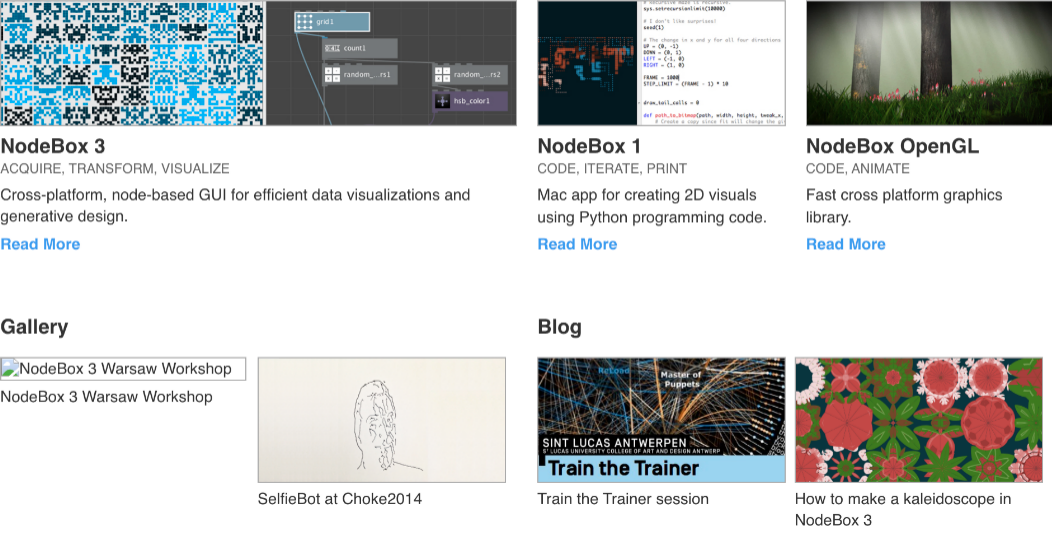Screen dimensions: 1062x544
Task: Follow Read More under NodeBox OpenGL
Action: point(845,244)
